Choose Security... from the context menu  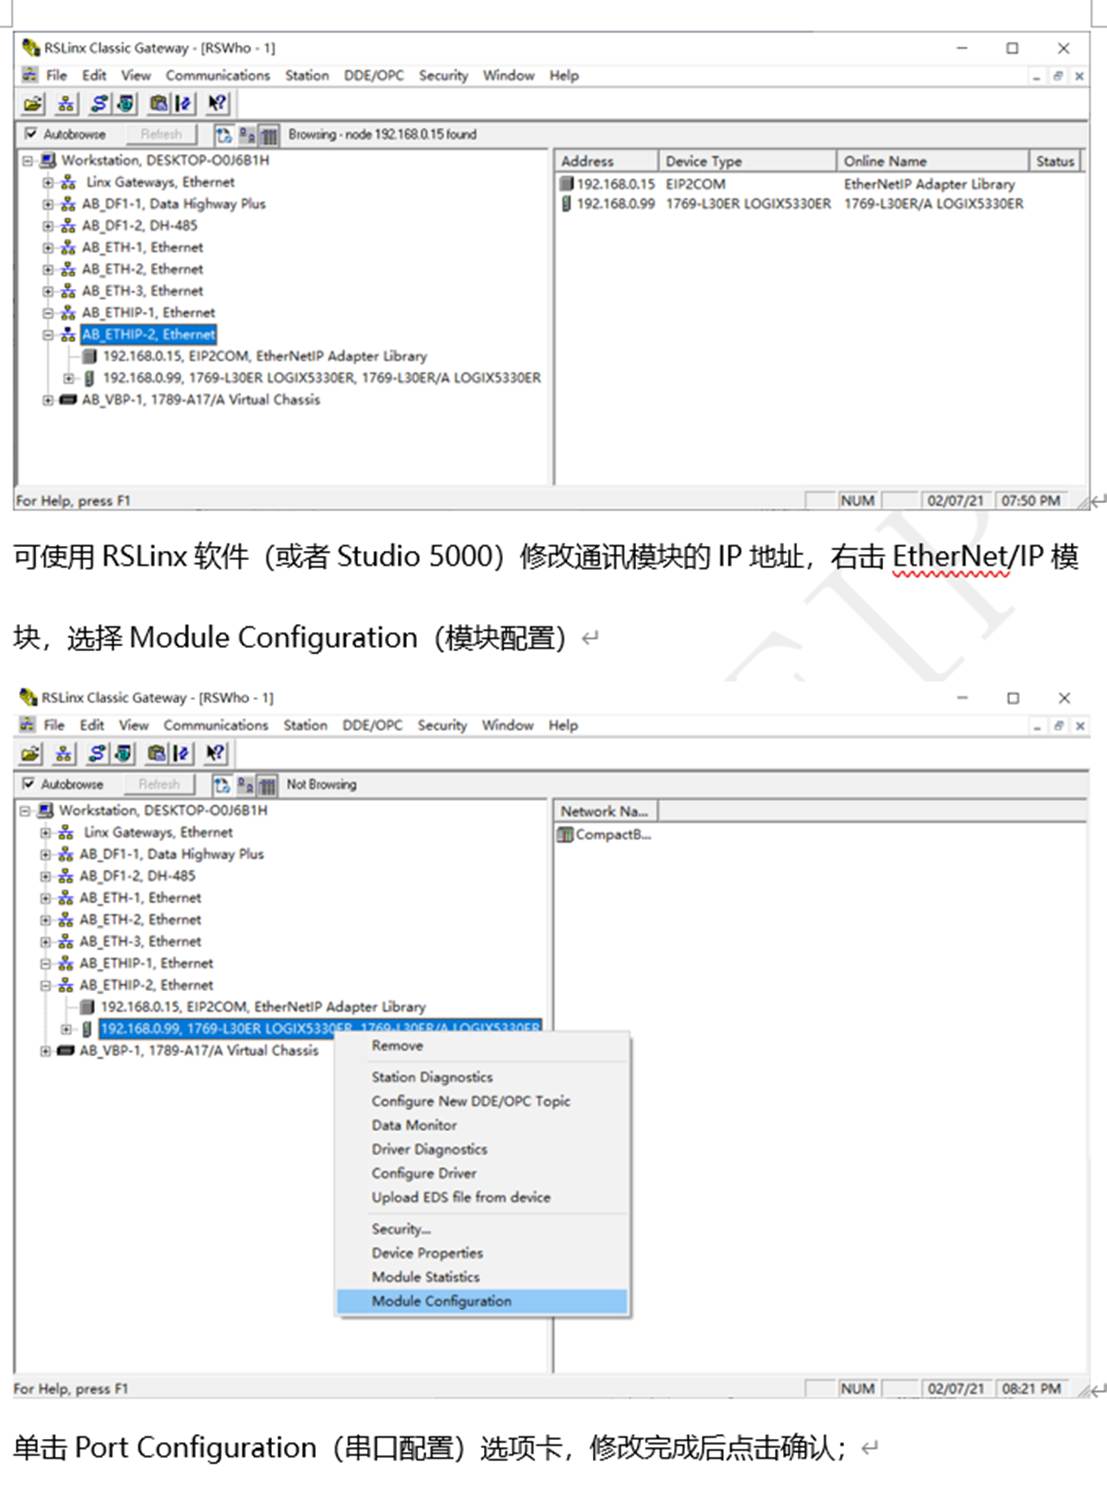[x=482, y=1229]
